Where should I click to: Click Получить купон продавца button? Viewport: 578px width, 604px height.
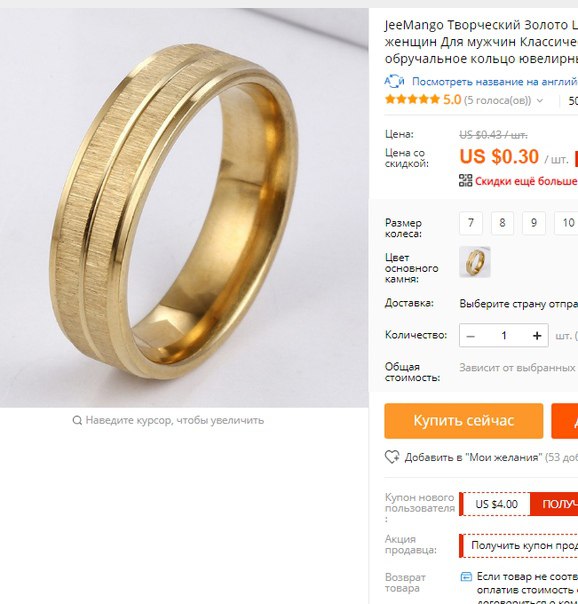click(519, 545)
